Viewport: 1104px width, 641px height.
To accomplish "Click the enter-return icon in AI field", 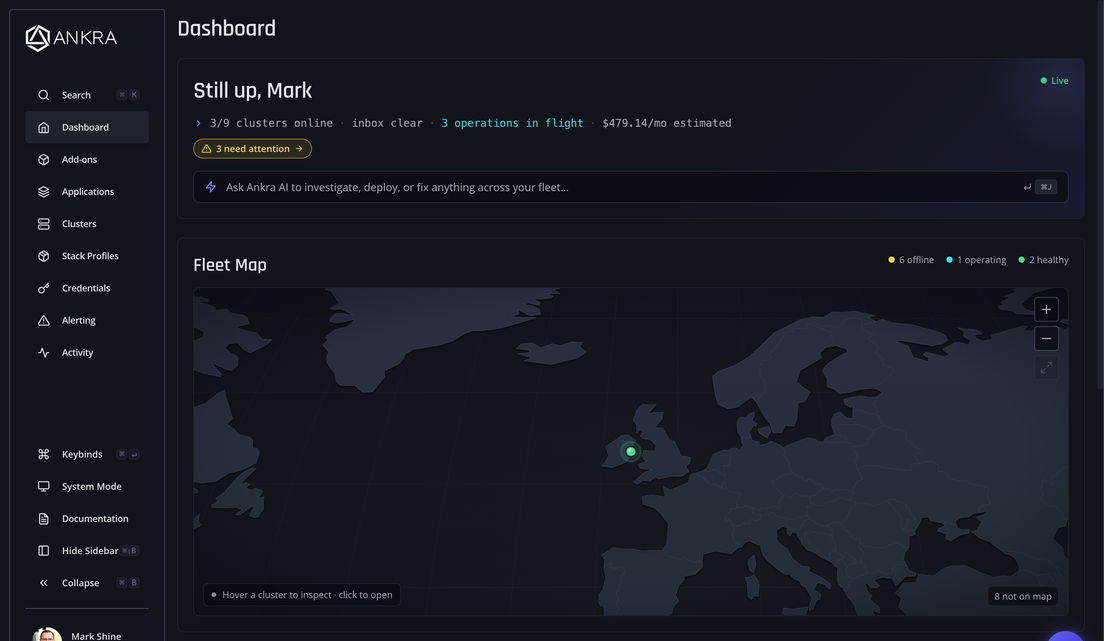I will click(1027, 187).
